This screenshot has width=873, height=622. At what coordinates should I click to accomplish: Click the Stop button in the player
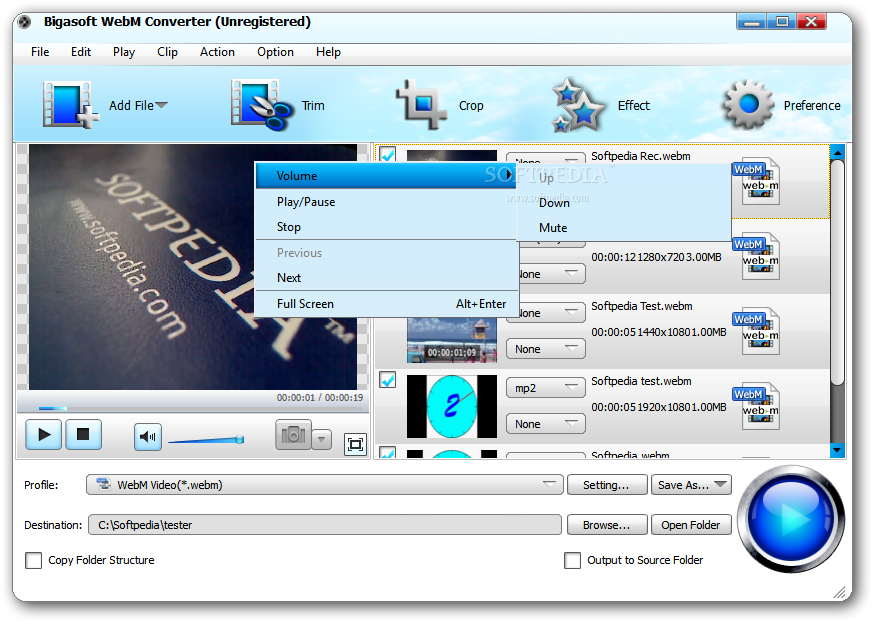pyautogui.click(x=84, y=434)
